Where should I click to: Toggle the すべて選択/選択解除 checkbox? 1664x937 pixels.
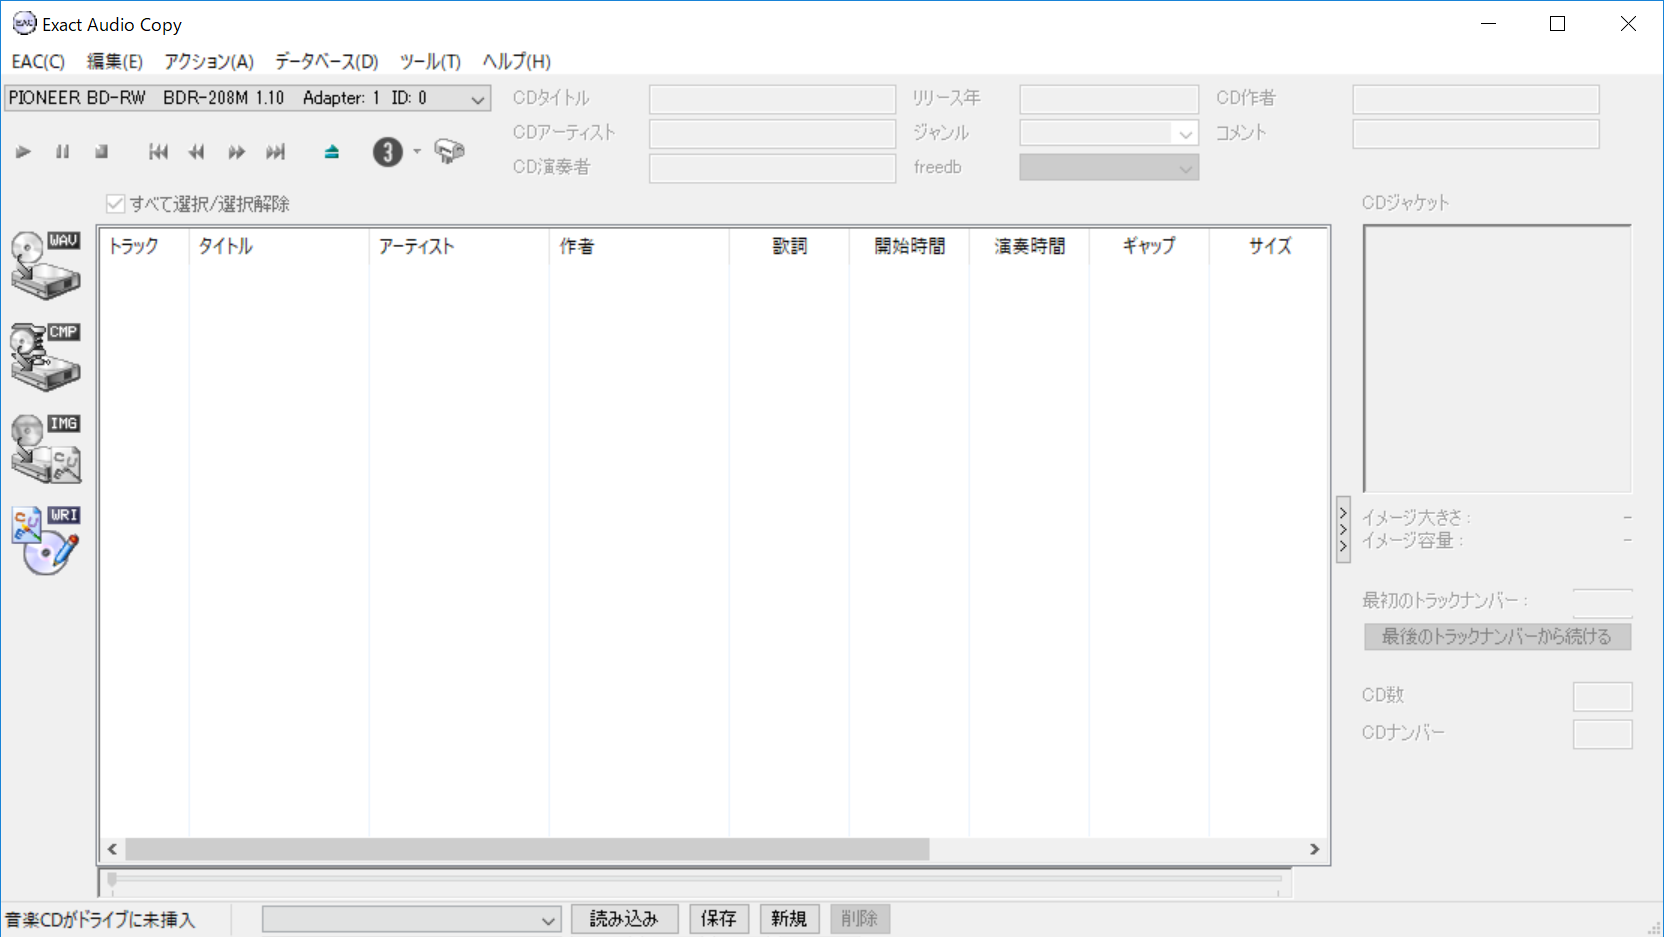(116, 204)
